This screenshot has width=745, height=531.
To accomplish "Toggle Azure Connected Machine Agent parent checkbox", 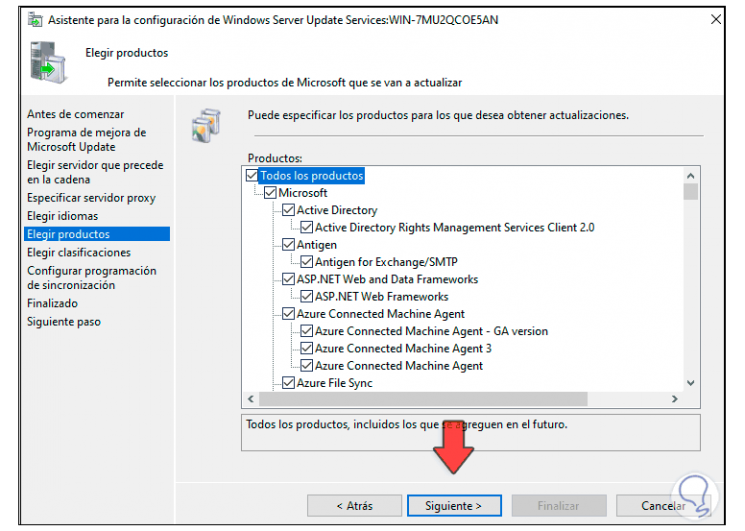I will pos(288,313).
